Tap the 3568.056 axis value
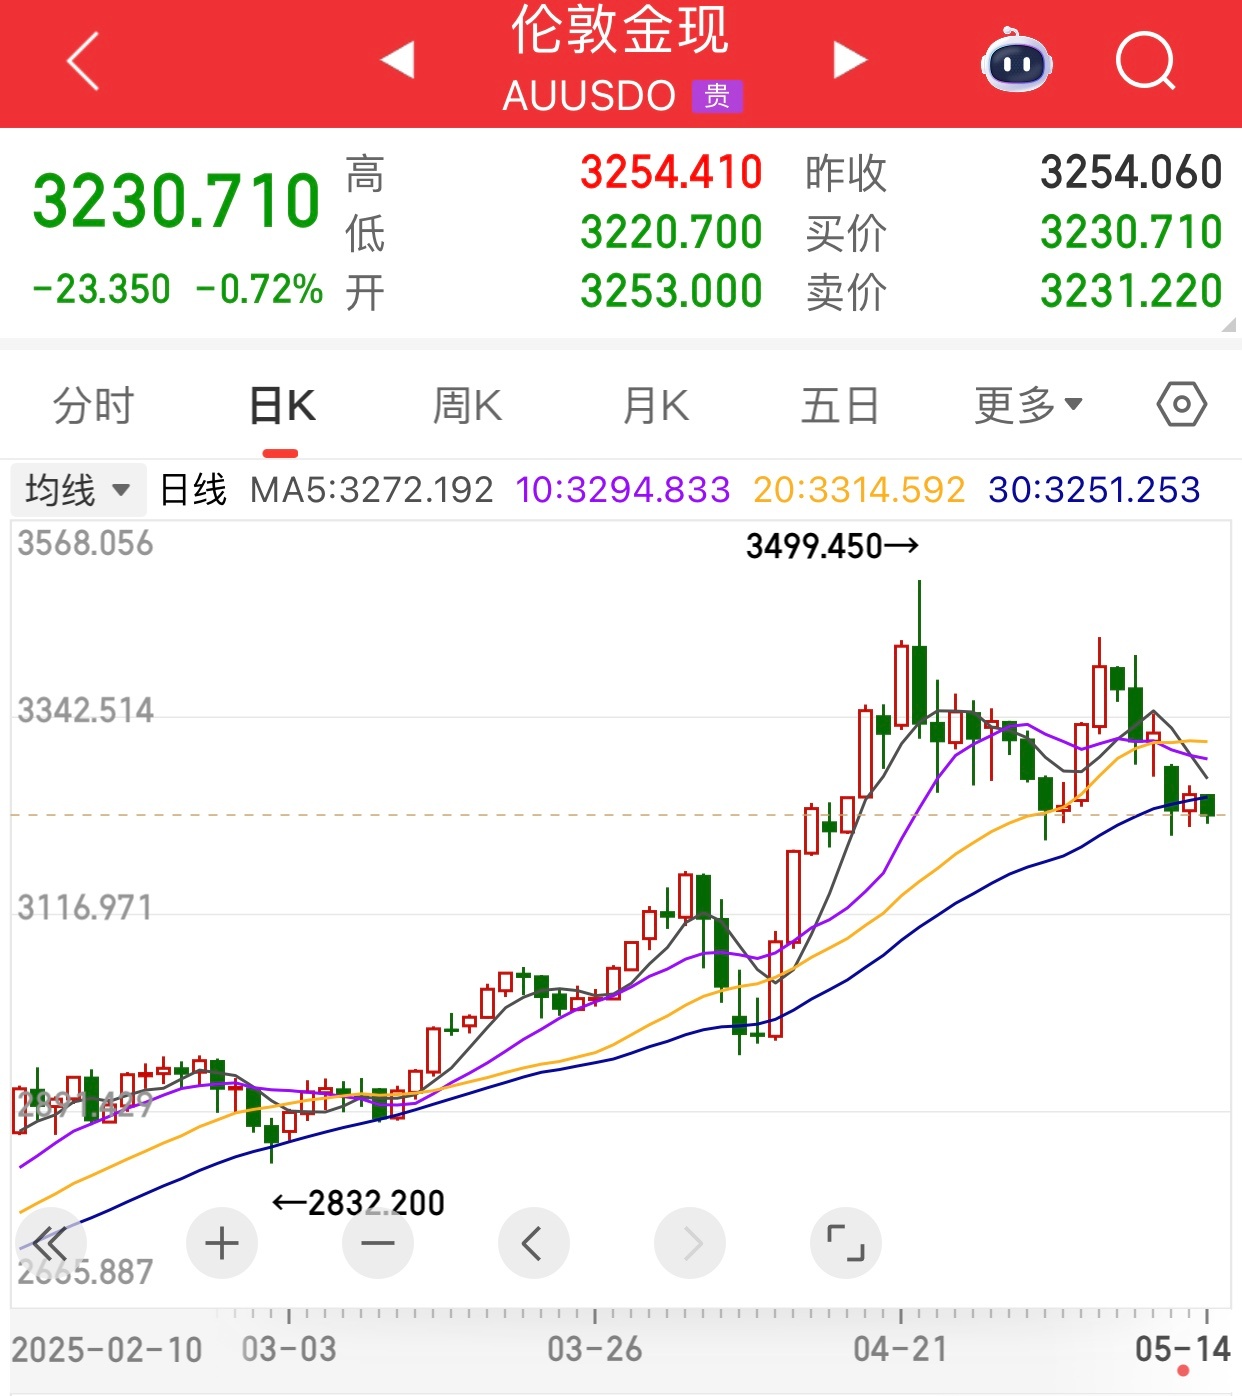 click(x=86, y=544)
